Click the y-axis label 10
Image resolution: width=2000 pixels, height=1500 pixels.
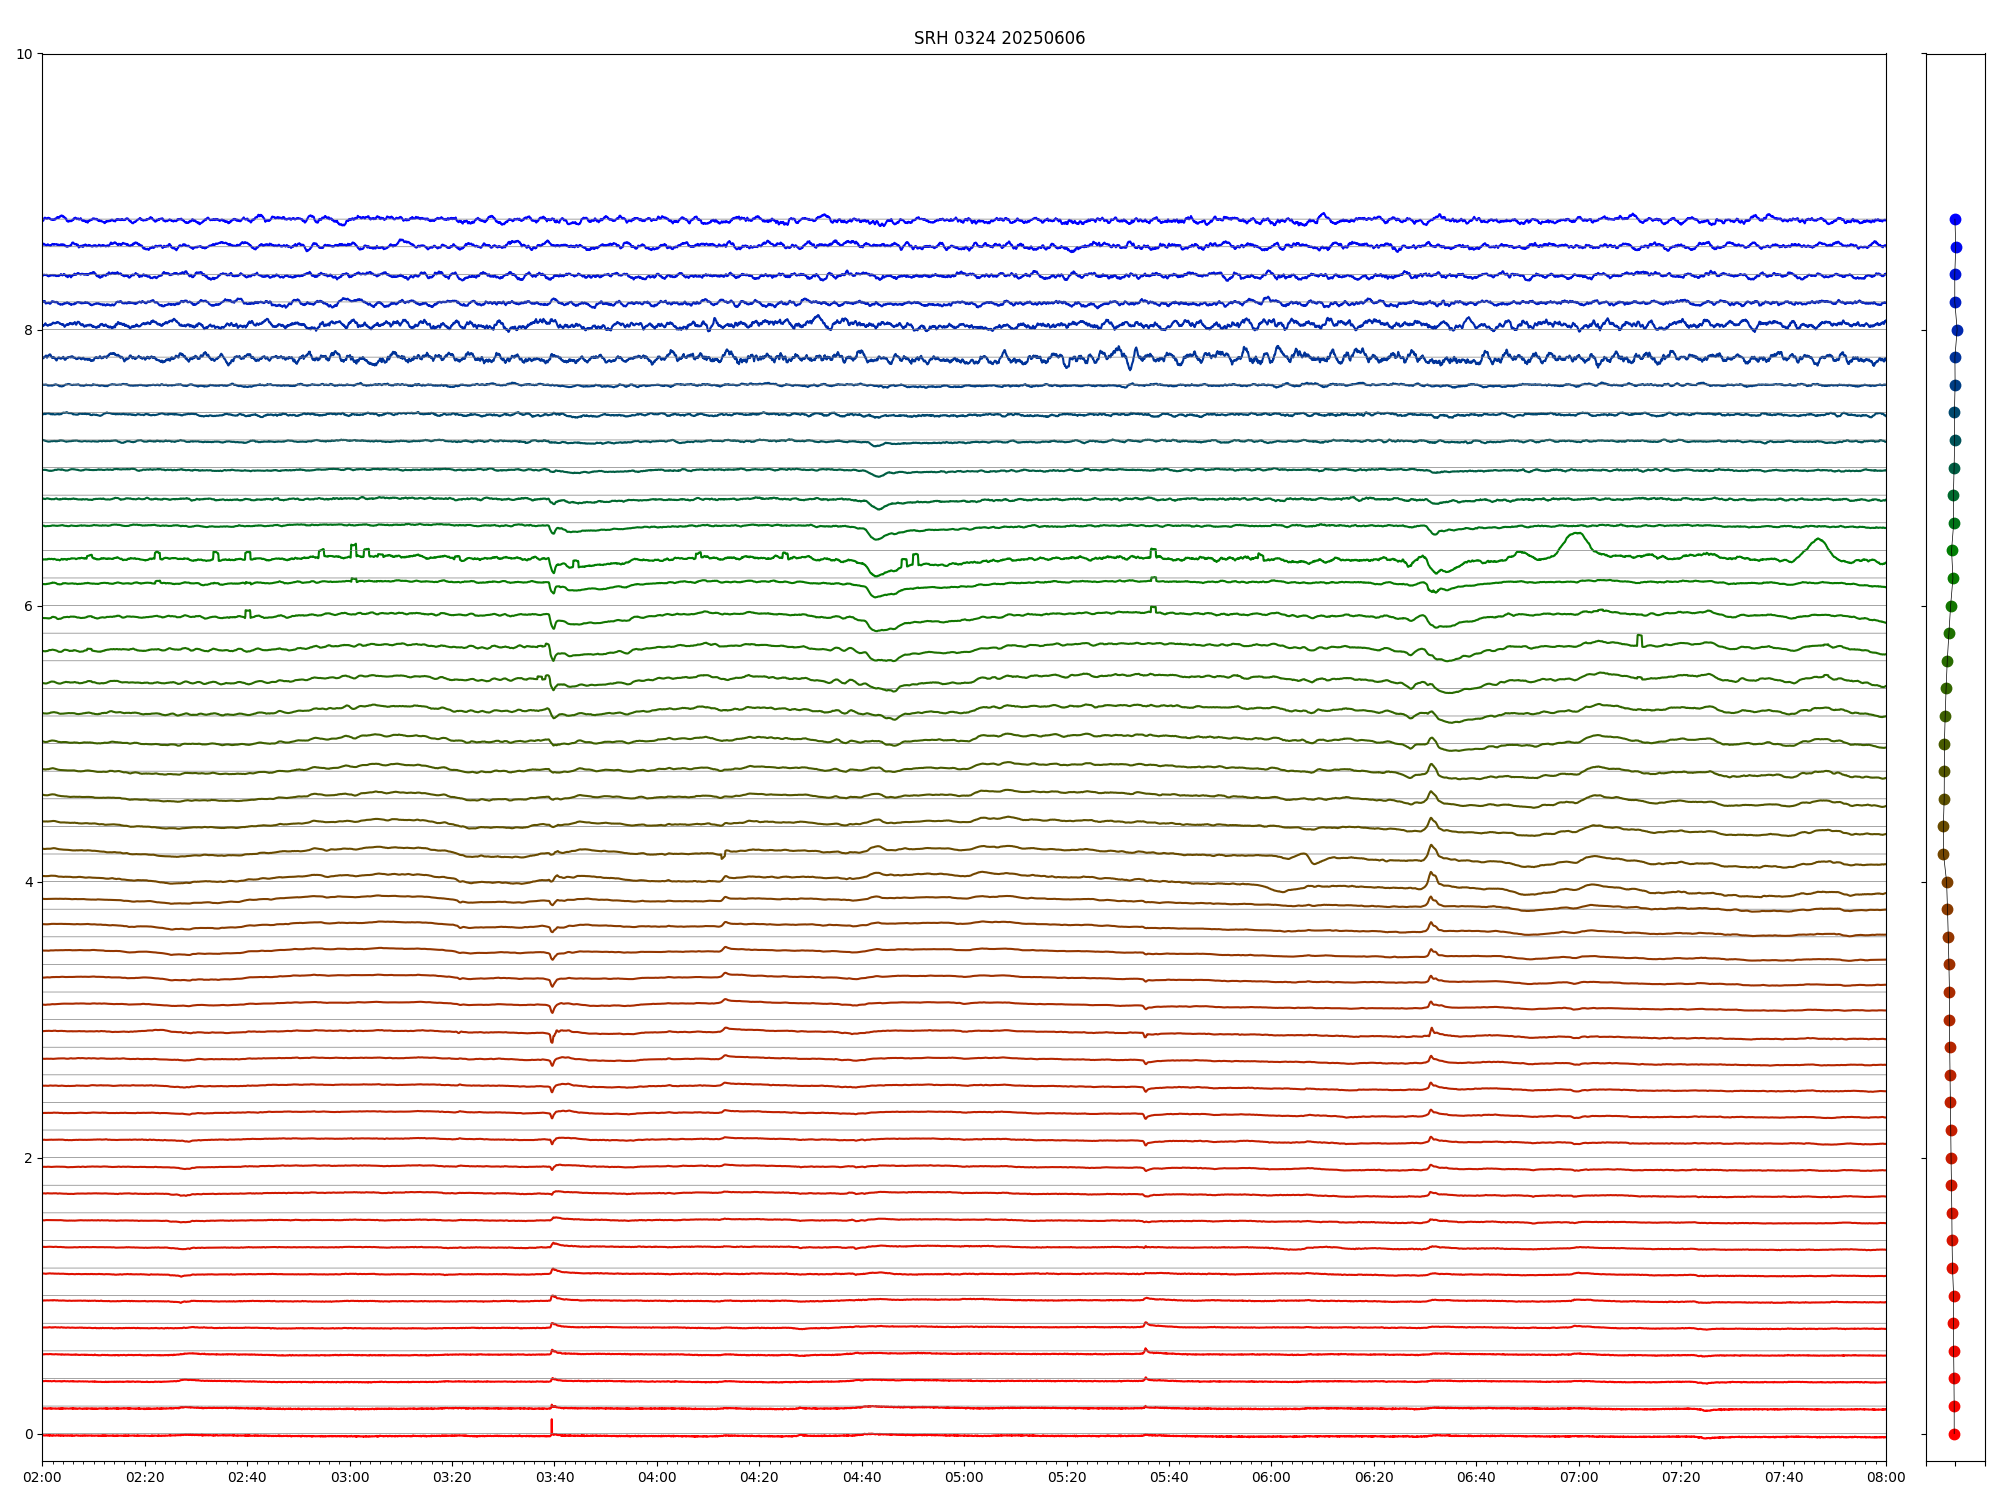click(x=24, y=54)
